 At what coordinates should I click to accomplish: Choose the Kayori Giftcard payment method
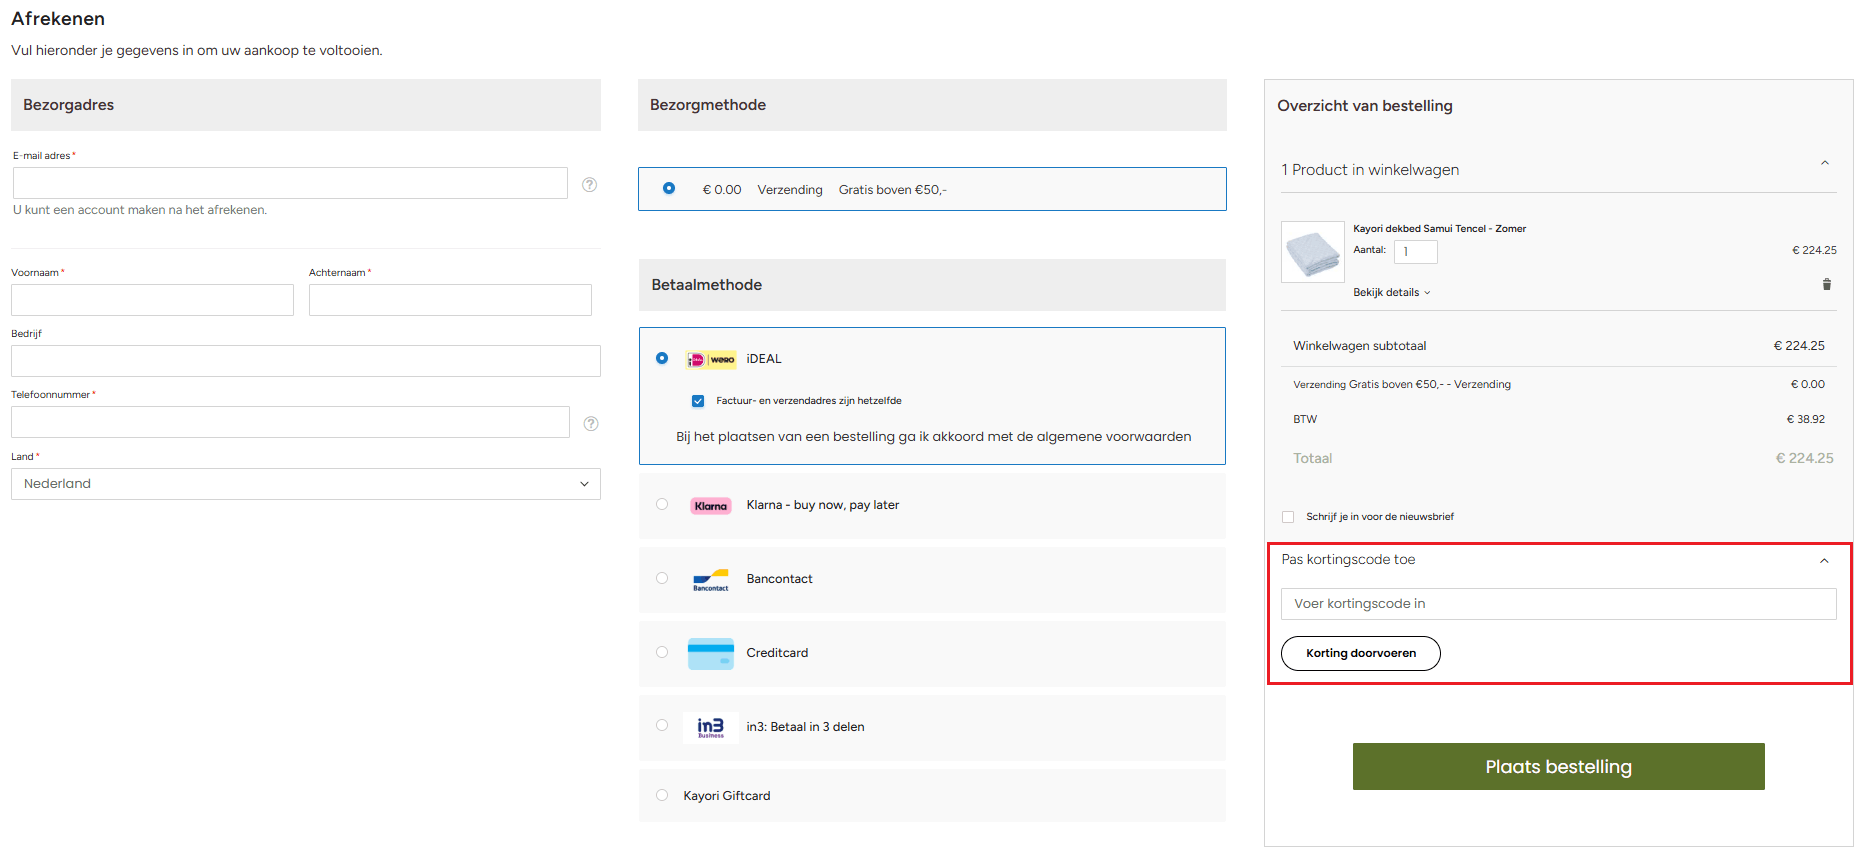tap(662, 796)
